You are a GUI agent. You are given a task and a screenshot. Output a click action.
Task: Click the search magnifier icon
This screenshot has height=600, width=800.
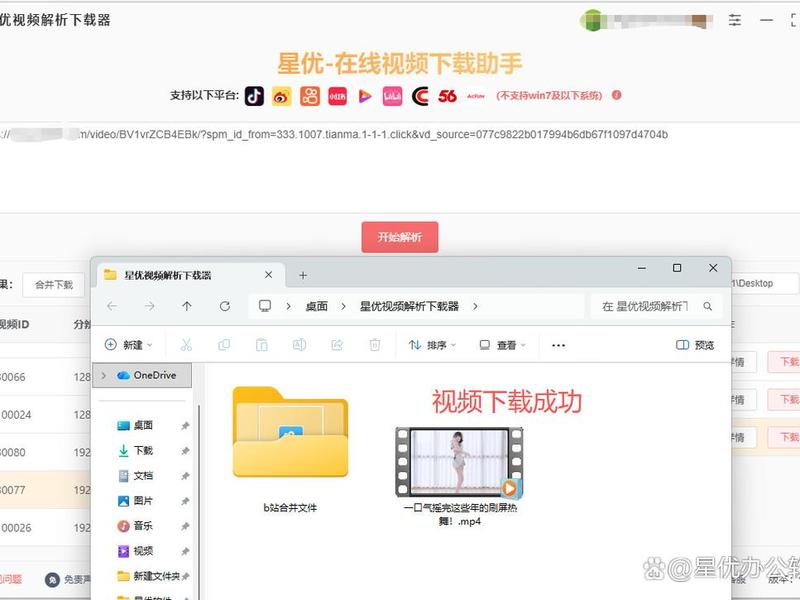tap(708, 306)
